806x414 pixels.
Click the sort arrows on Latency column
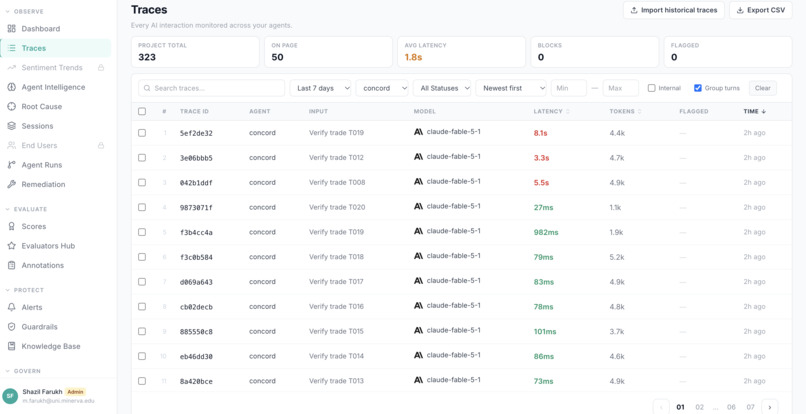[567, 112]
